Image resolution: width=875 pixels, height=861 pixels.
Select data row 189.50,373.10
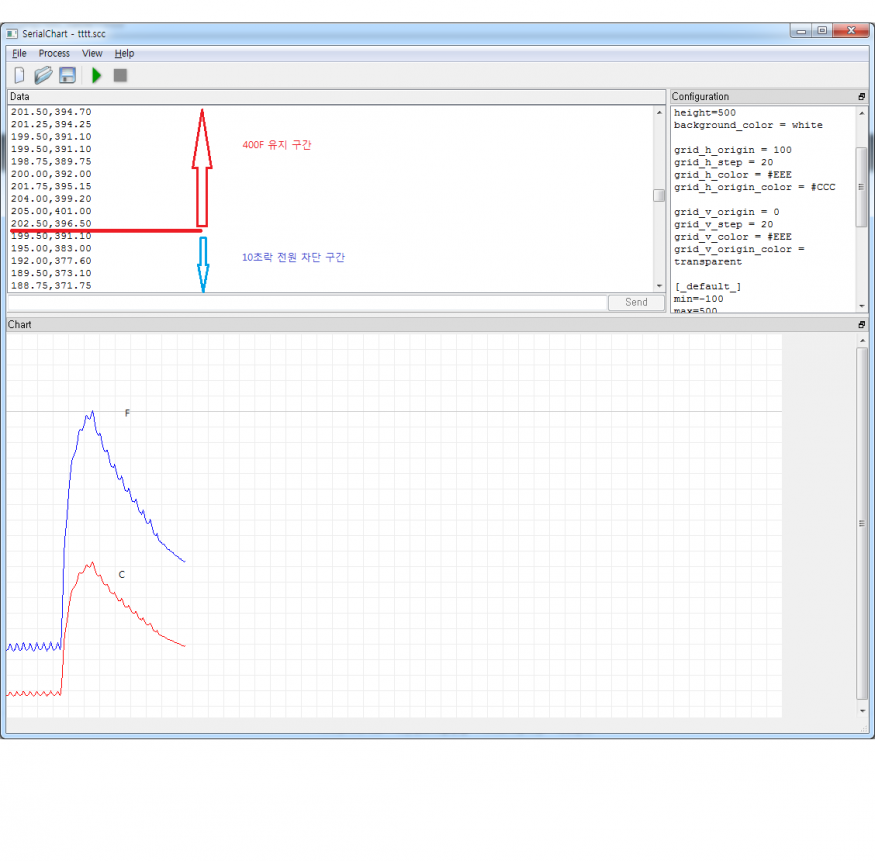point(51,273)
